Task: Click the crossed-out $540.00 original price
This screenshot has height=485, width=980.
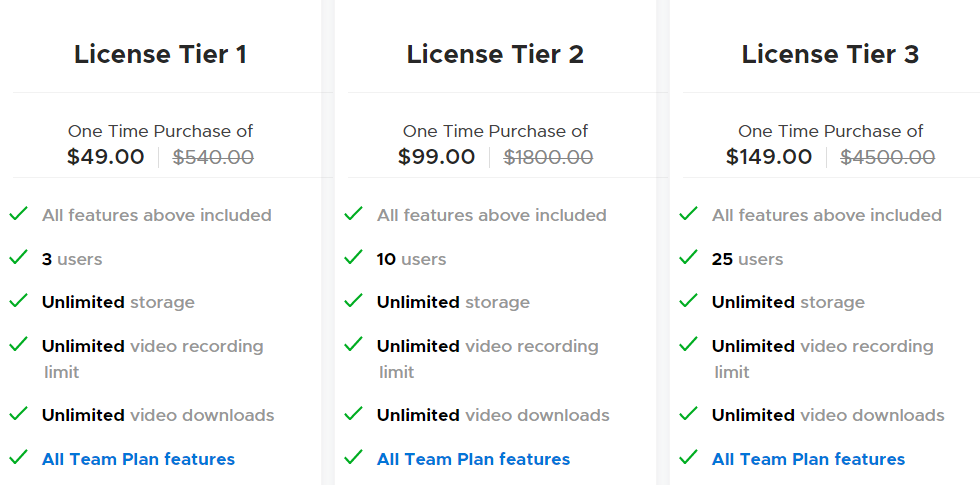Action: pos(213,157)
